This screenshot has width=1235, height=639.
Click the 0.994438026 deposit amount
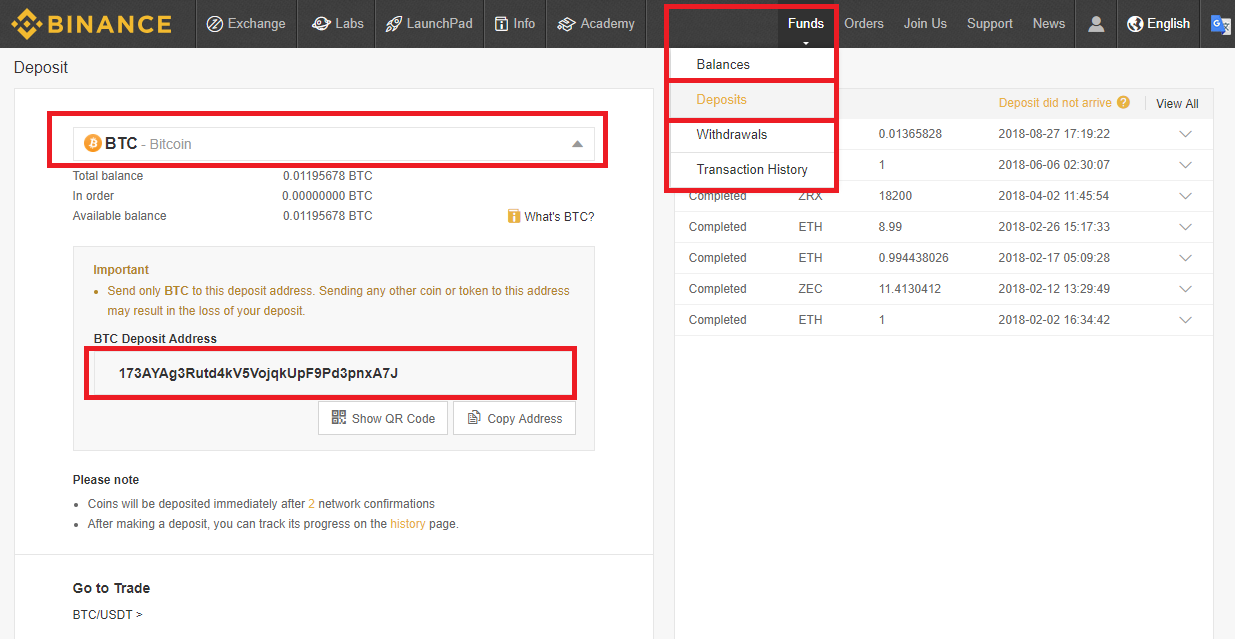(x=914, y=258)
